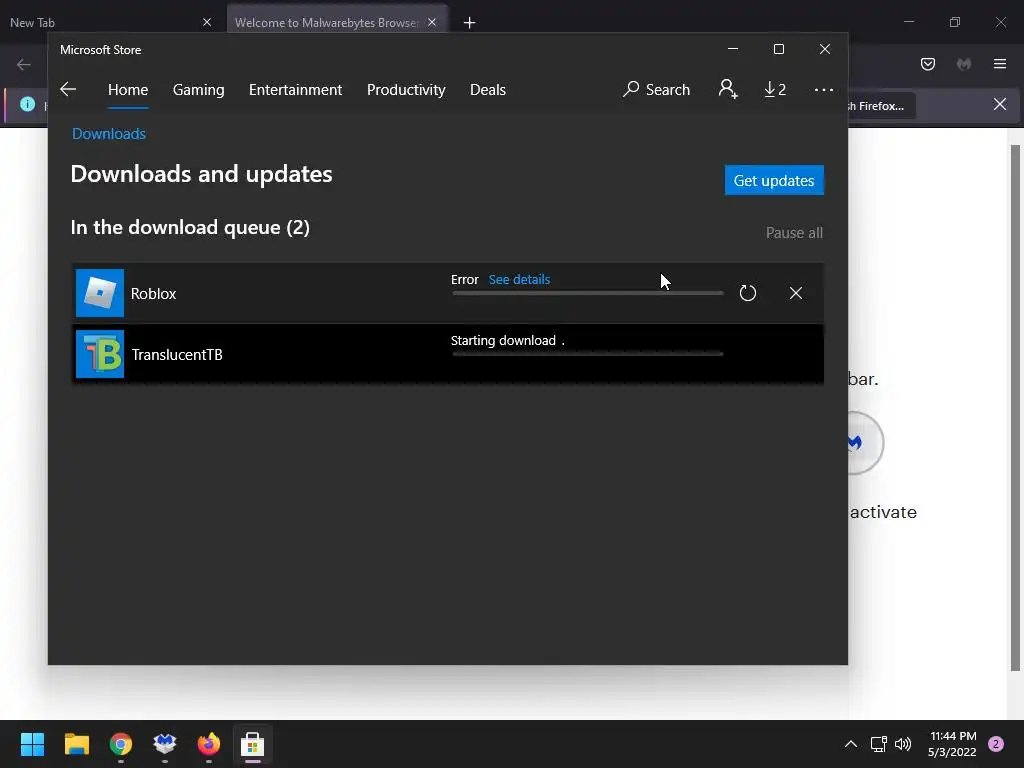Click the TranslucentTB download progress bar
Viewport: 1024px width, 768px height.
(x=588, y=354)
